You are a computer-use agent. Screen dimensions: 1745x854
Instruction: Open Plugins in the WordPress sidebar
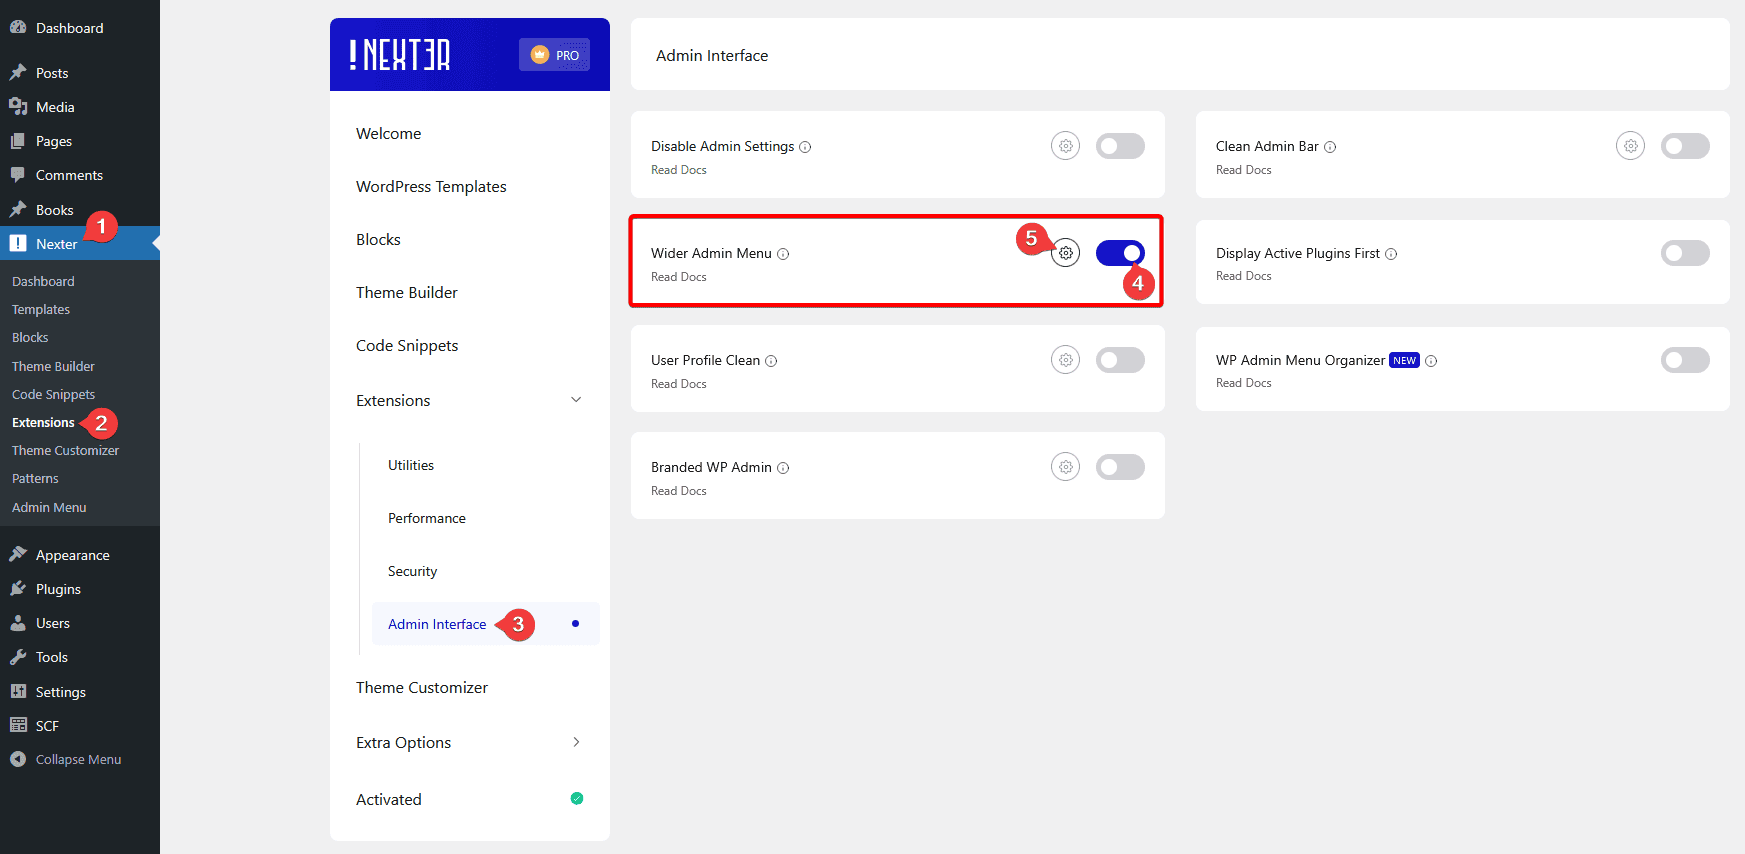point(58,589)
